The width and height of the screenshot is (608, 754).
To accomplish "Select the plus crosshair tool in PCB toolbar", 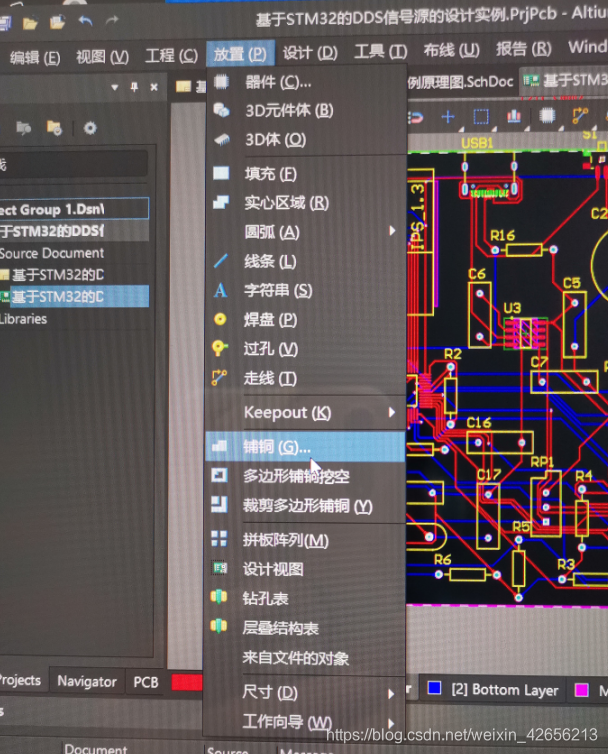I will [x=448, y=116].
